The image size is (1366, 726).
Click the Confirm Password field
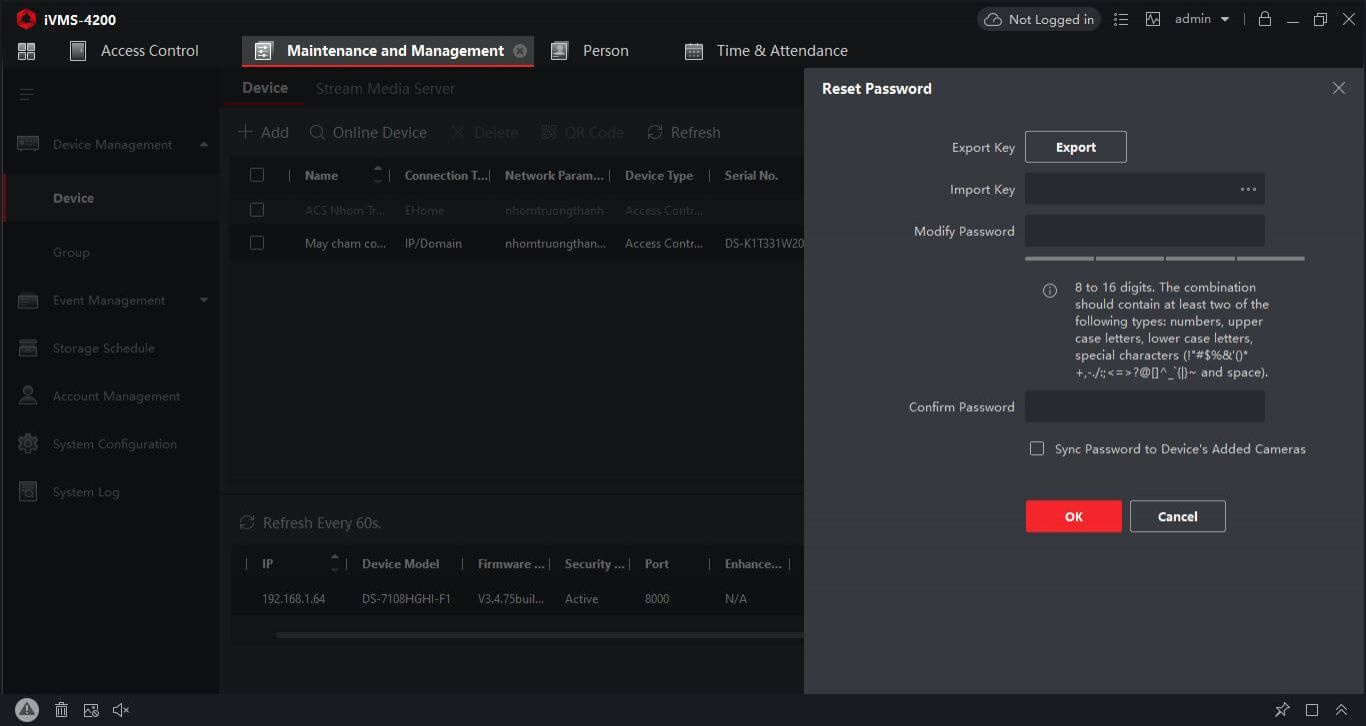click(x=1145, y=407)
